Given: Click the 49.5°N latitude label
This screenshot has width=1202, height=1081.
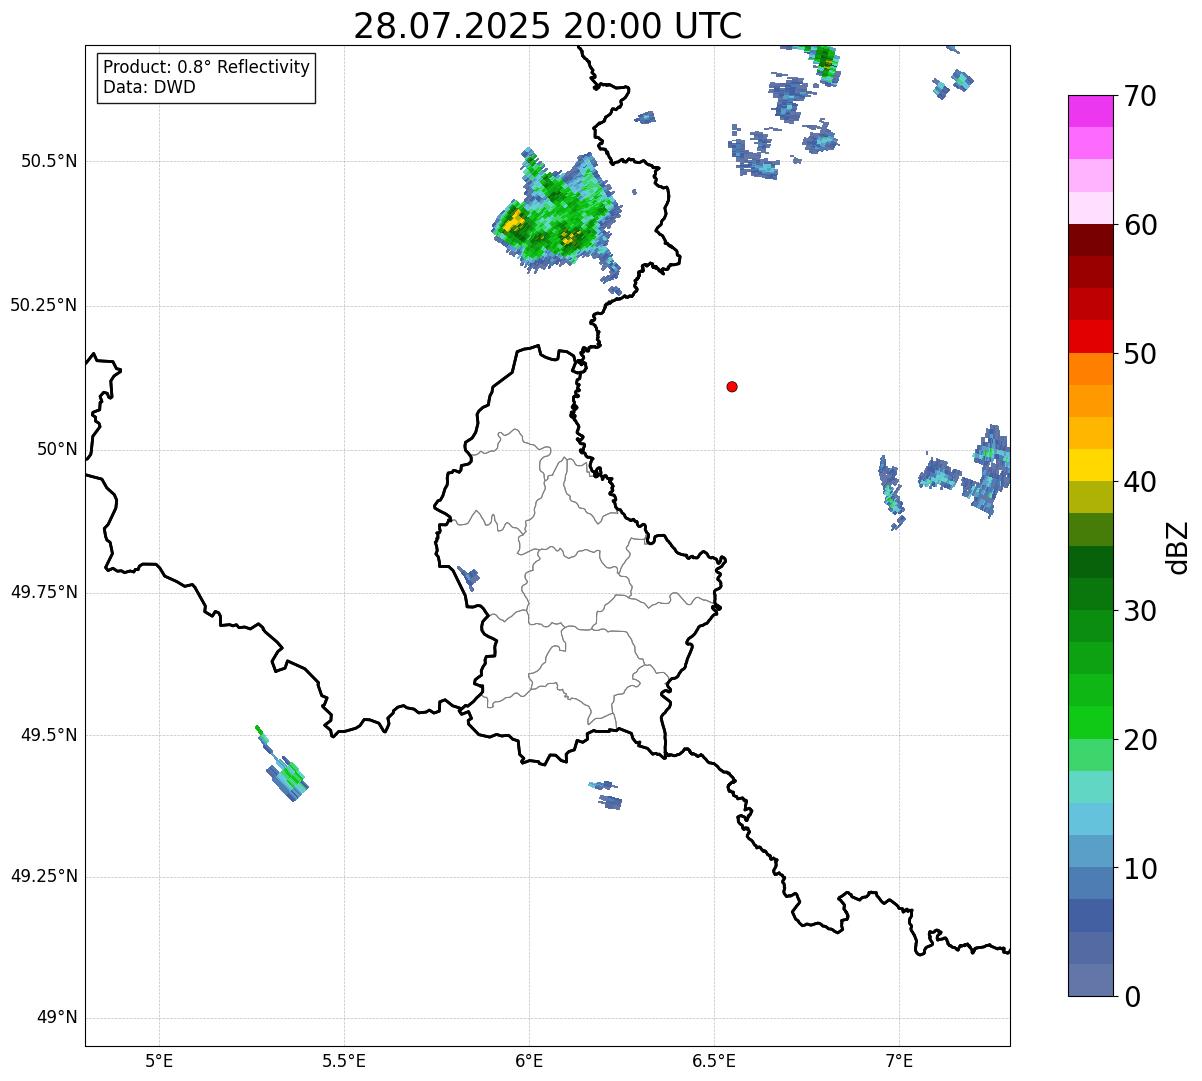Looking at the screenshot, I should click(x=48, y=735).
